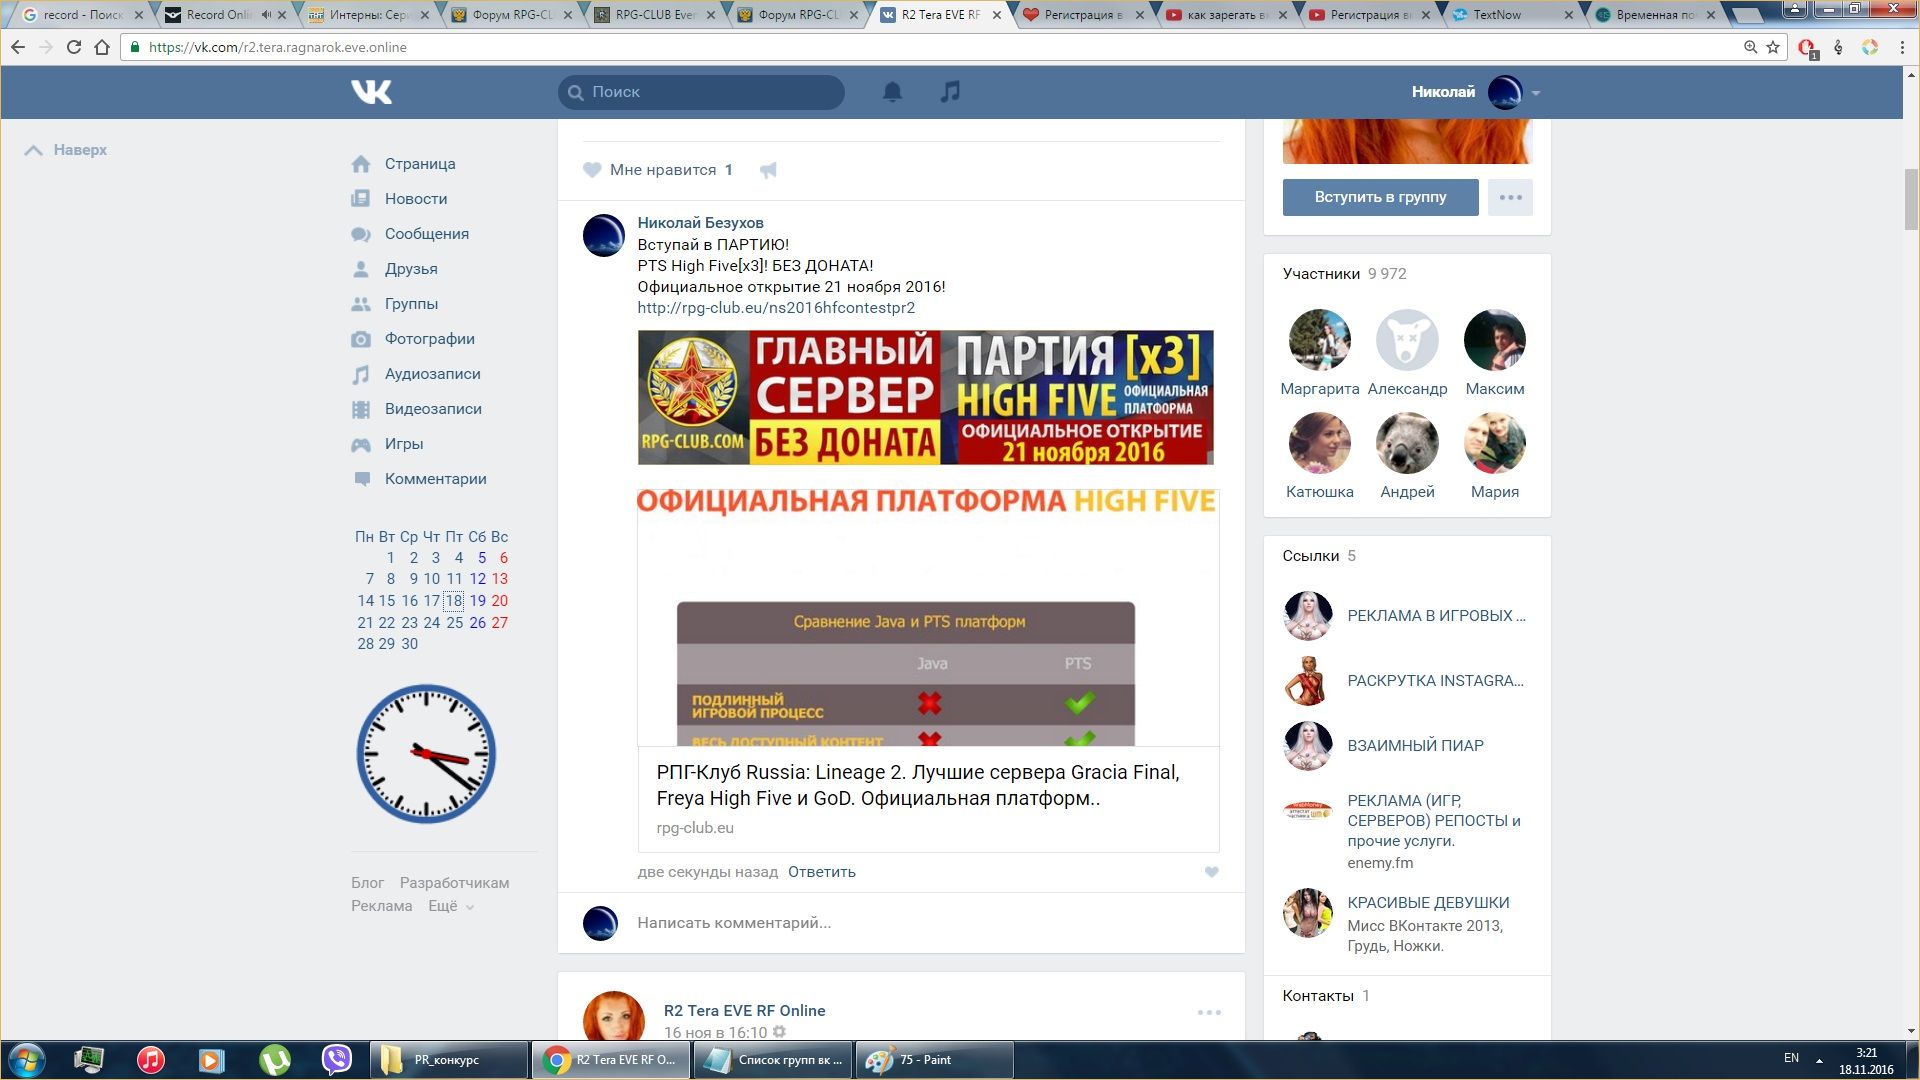1920x1080 pixels.
Task: Open the three-dots menu beside Вступить в группу
Action: click(1510, 197)
